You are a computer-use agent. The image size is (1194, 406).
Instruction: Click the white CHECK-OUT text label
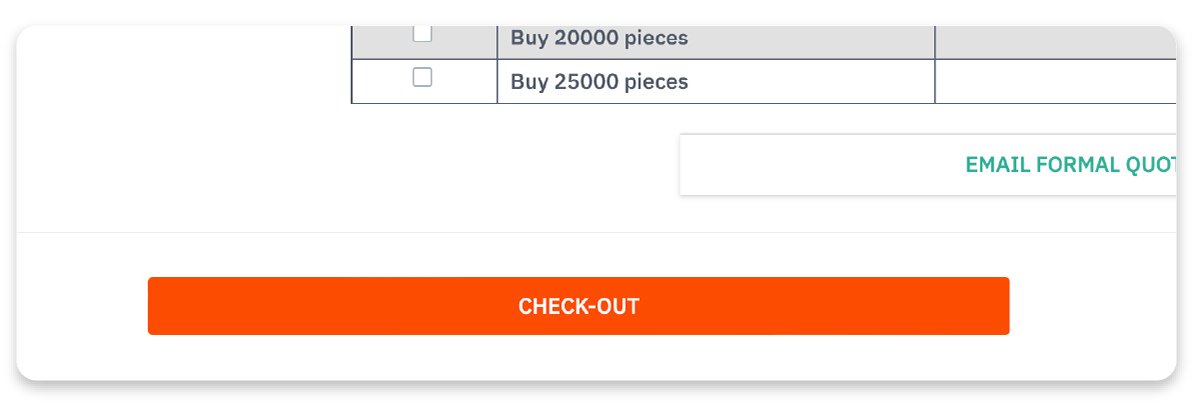point(578,306)
